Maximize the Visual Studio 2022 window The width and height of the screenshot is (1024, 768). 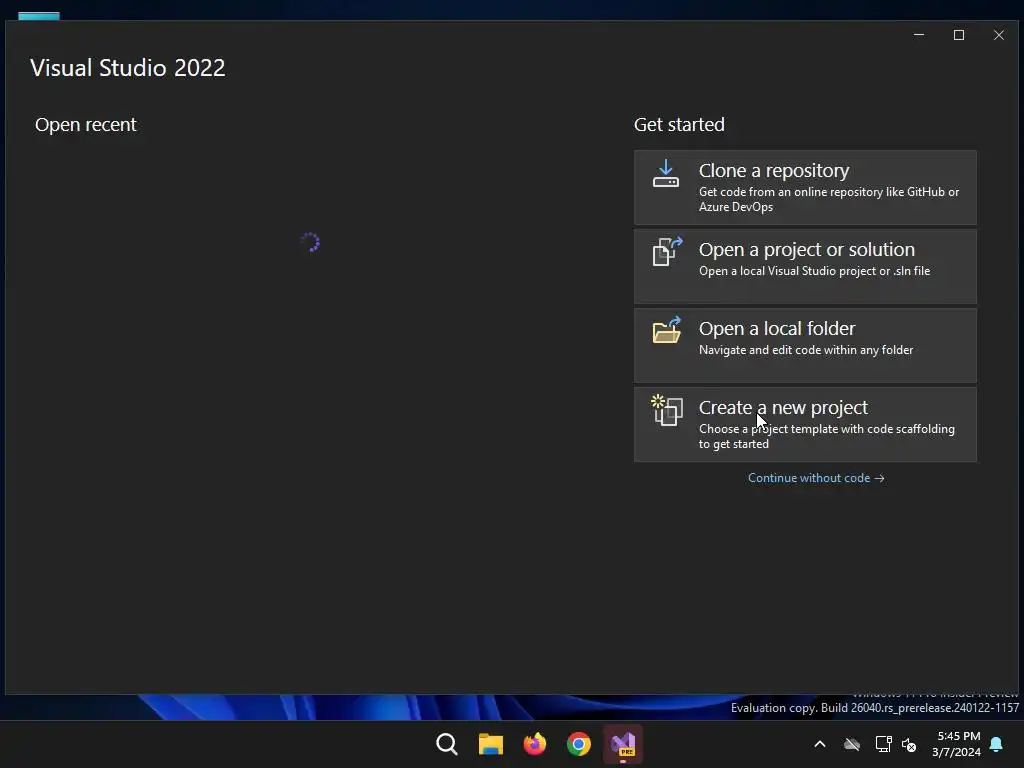tap(959, 35)
